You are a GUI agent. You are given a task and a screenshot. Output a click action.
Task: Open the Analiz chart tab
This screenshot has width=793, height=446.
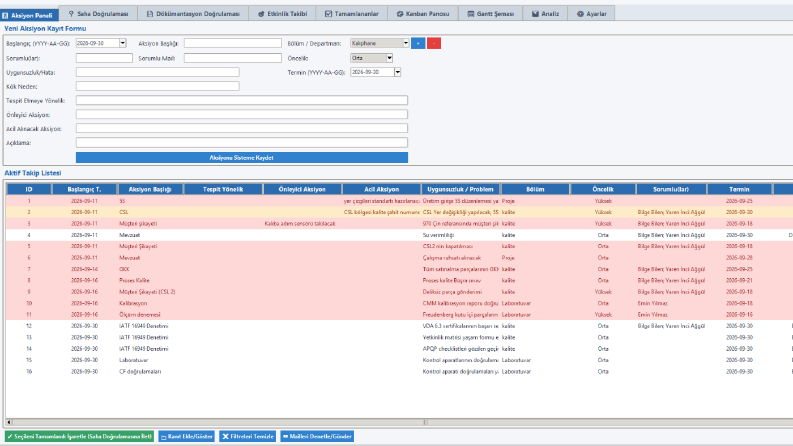pos(545,14)
